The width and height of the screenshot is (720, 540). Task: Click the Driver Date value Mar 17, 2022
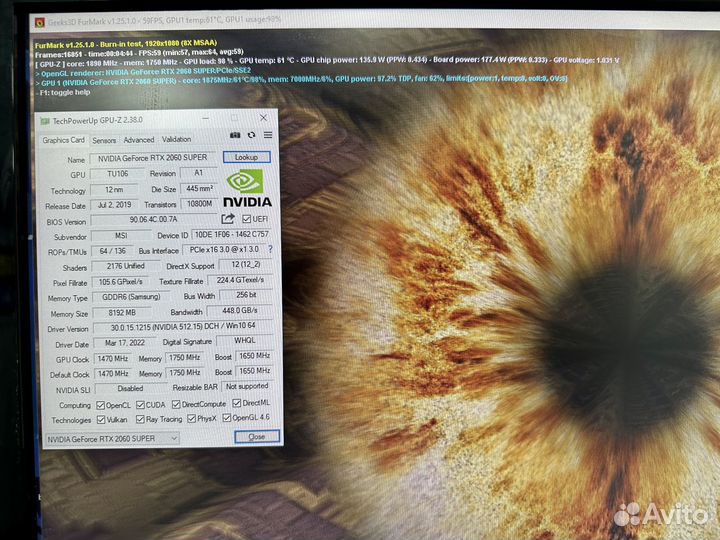pos(124,343)
